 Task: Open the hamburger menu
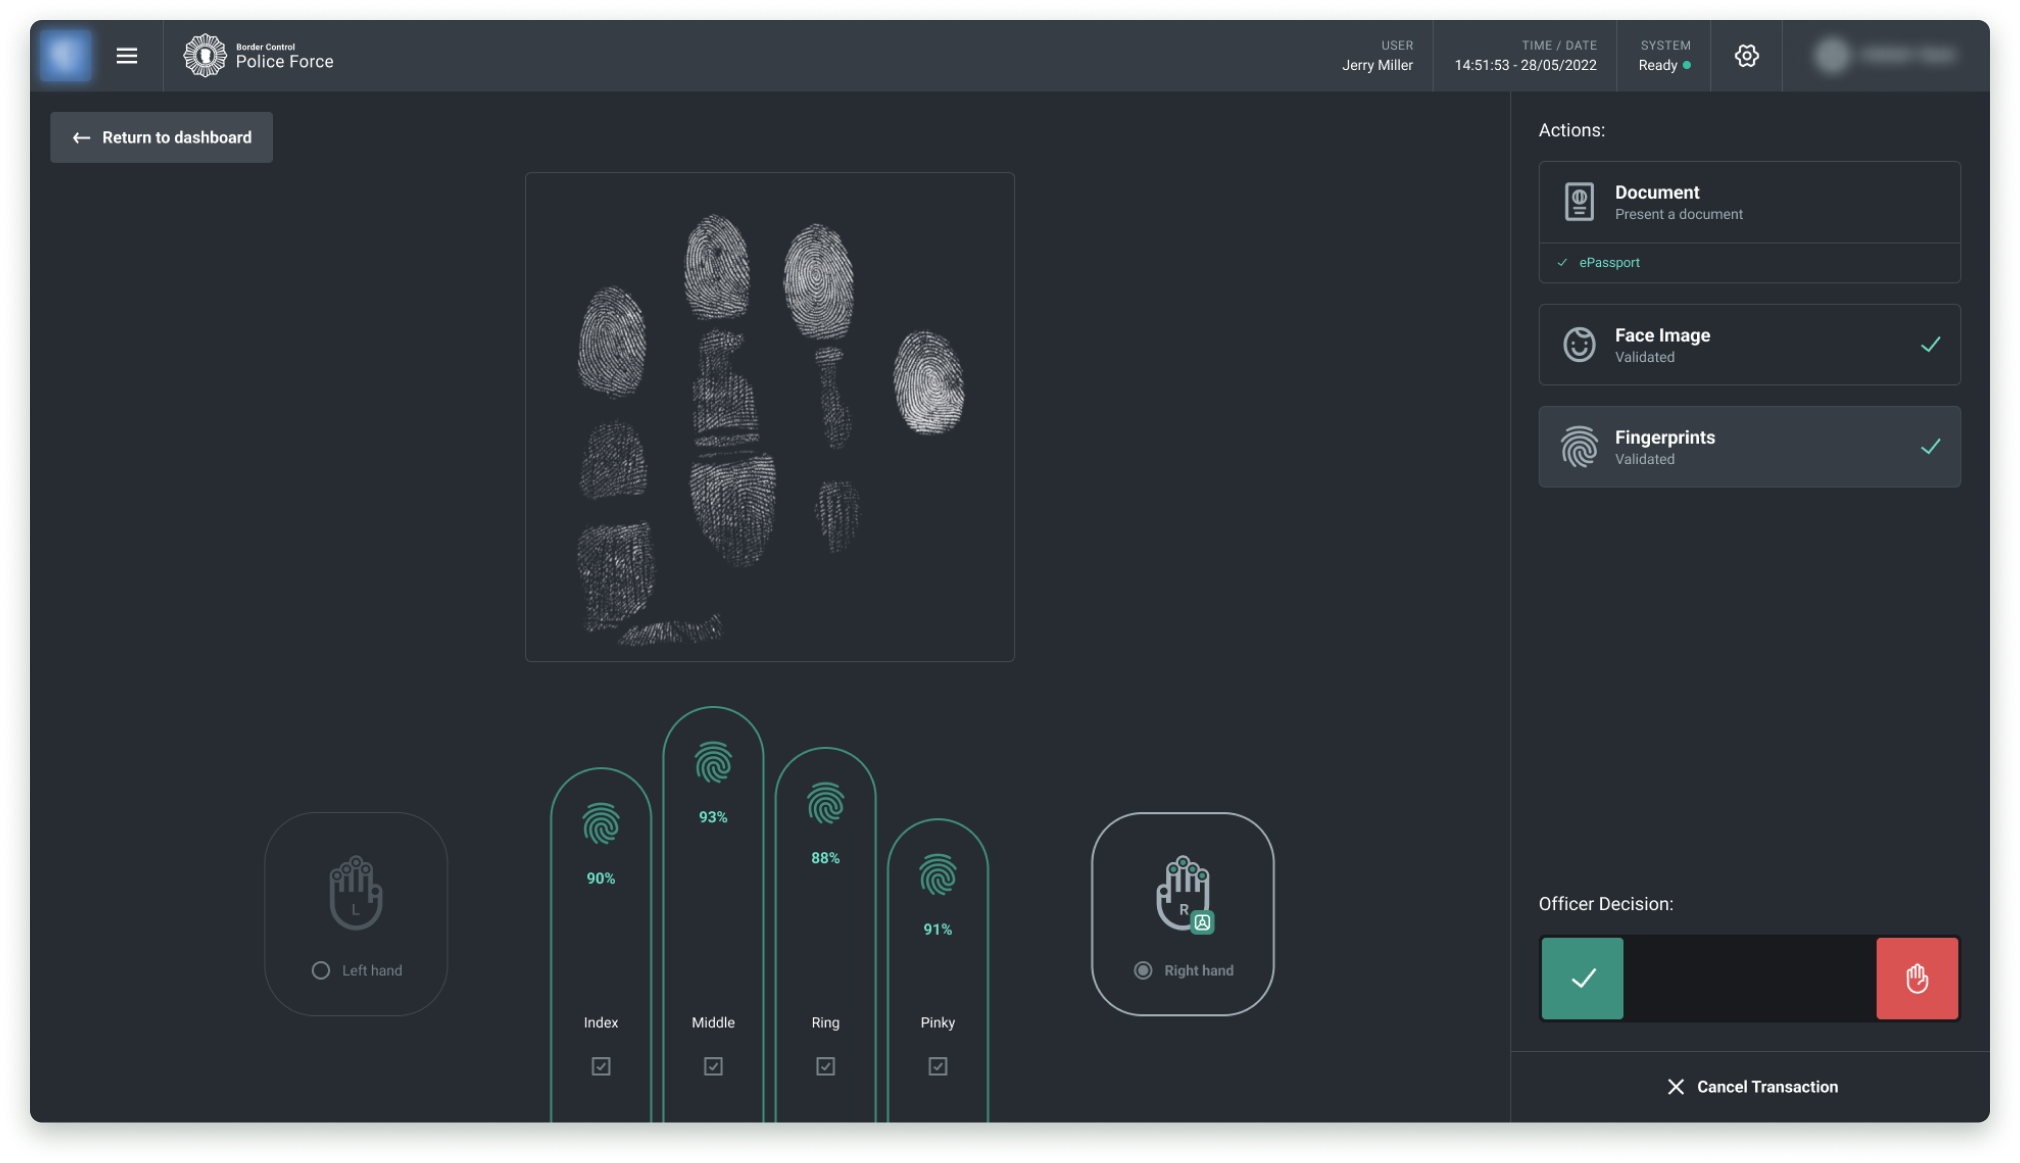pyautogui.click(x=127, y=56)
